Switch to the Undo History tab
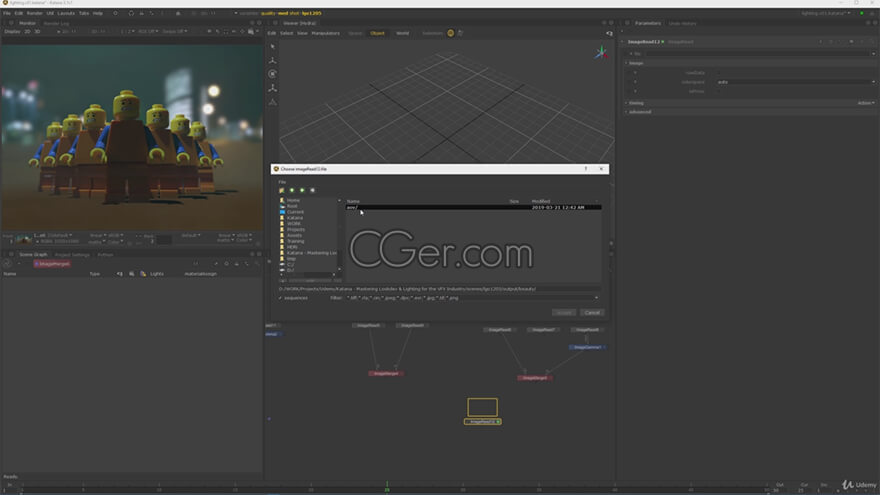This screenshot has height=495, width=880. (682, 24)
